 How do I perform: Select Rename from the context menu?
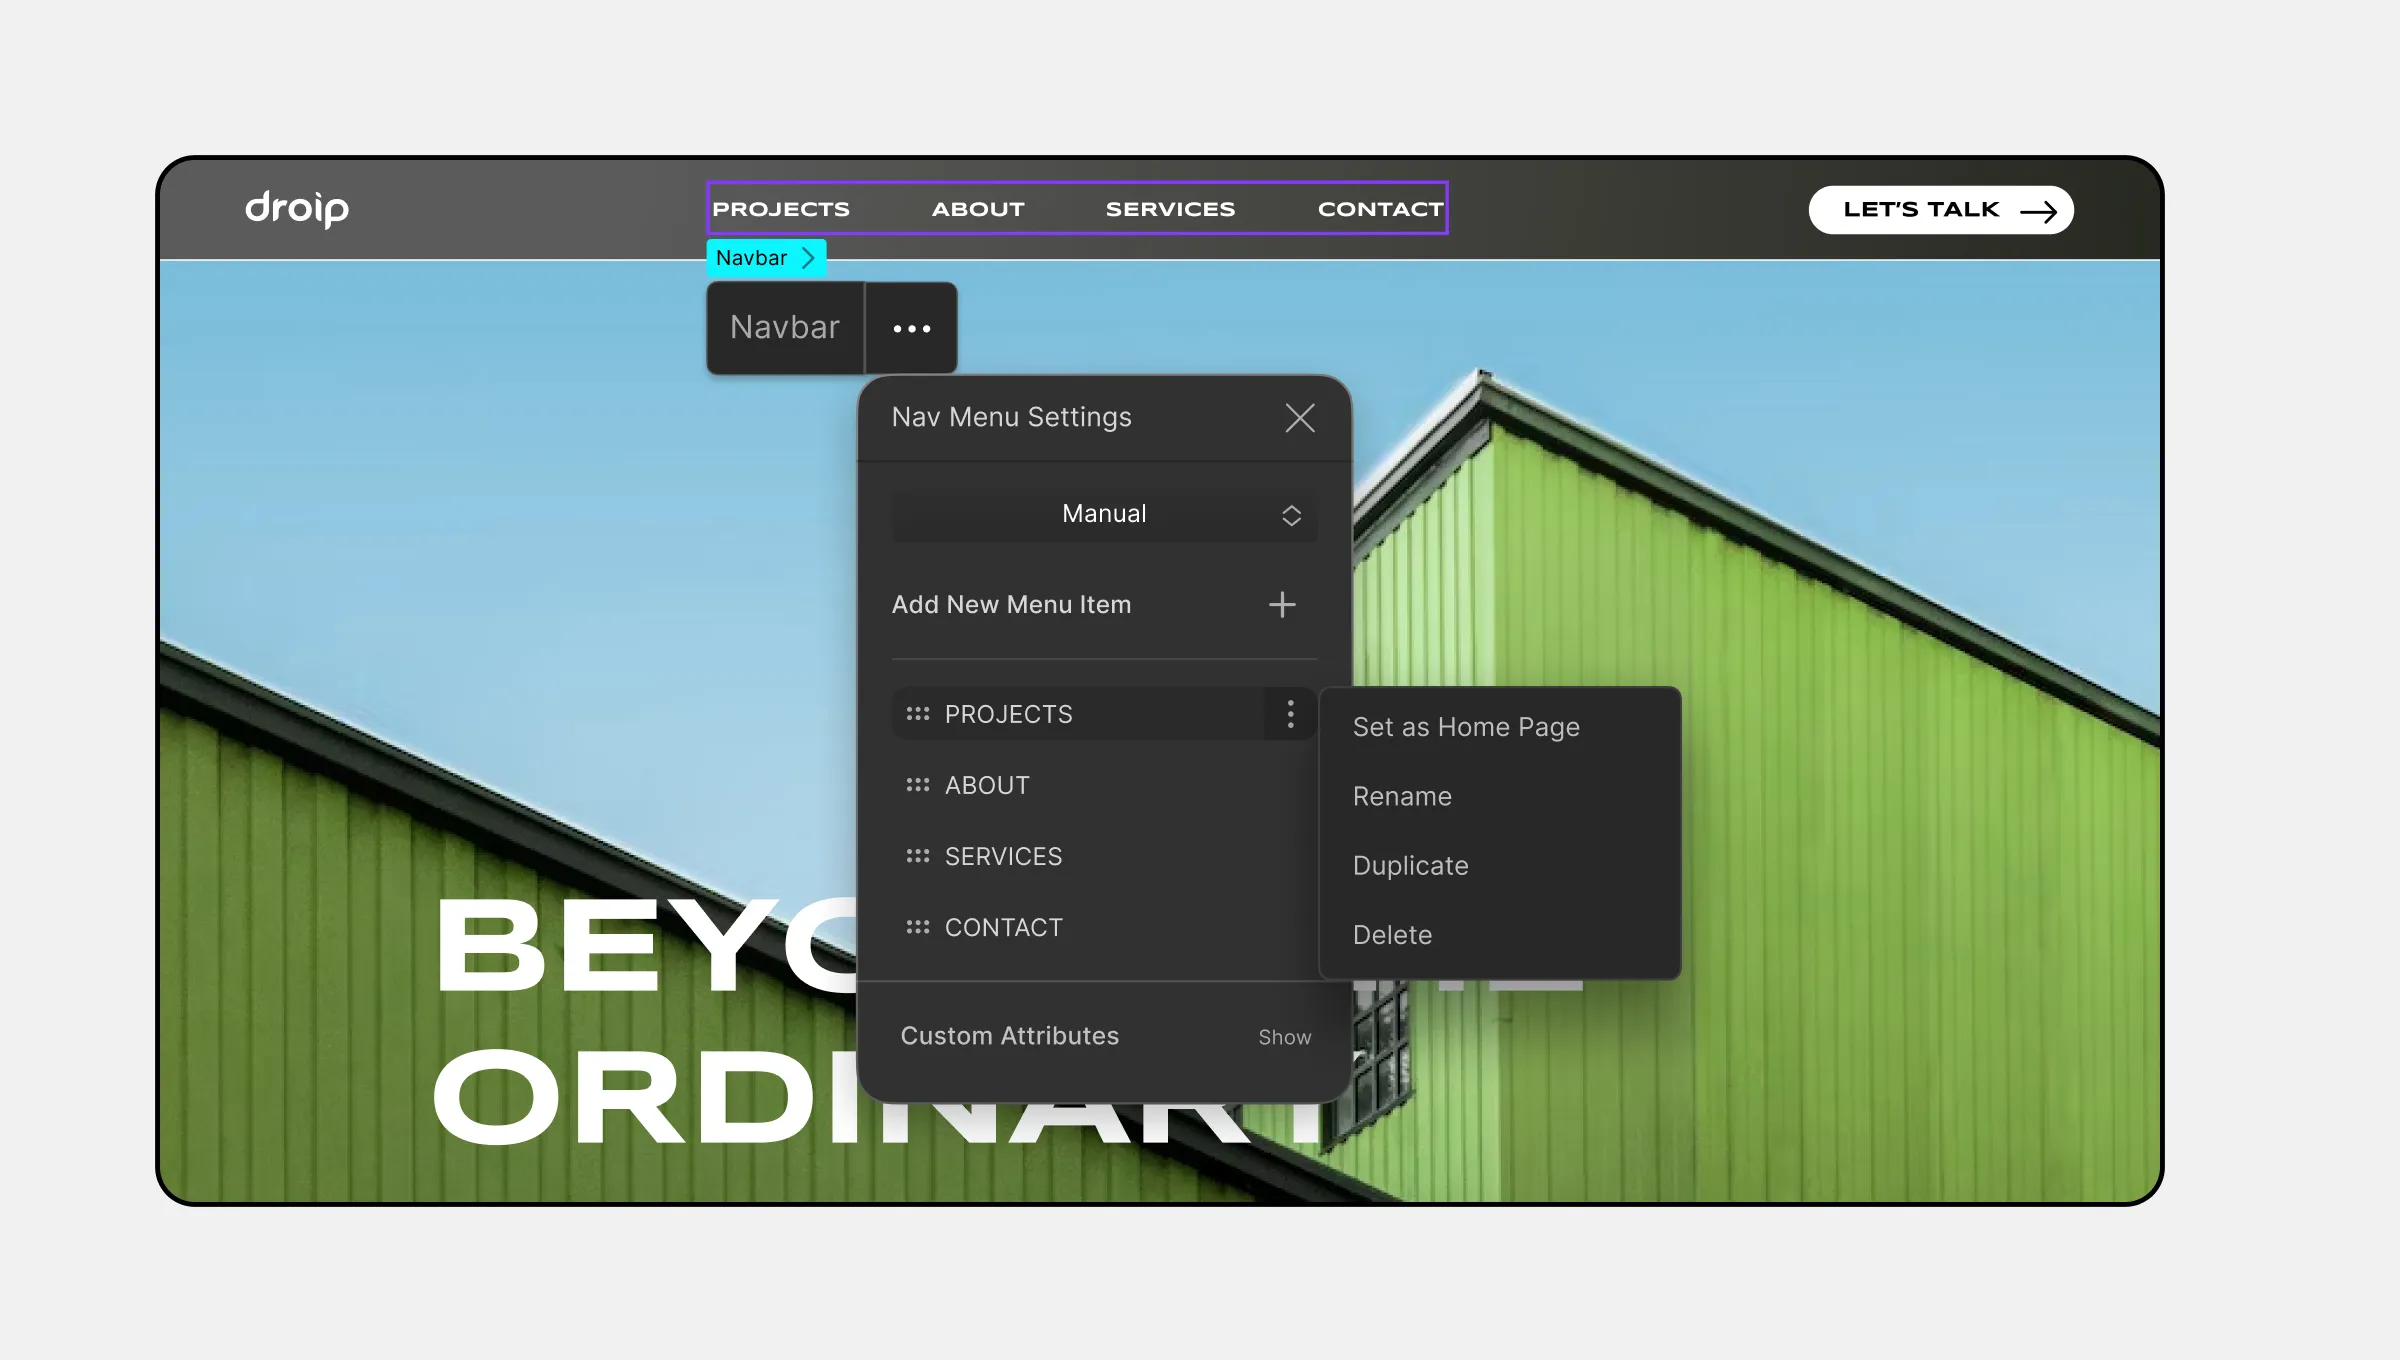[x=1401, y=795]
